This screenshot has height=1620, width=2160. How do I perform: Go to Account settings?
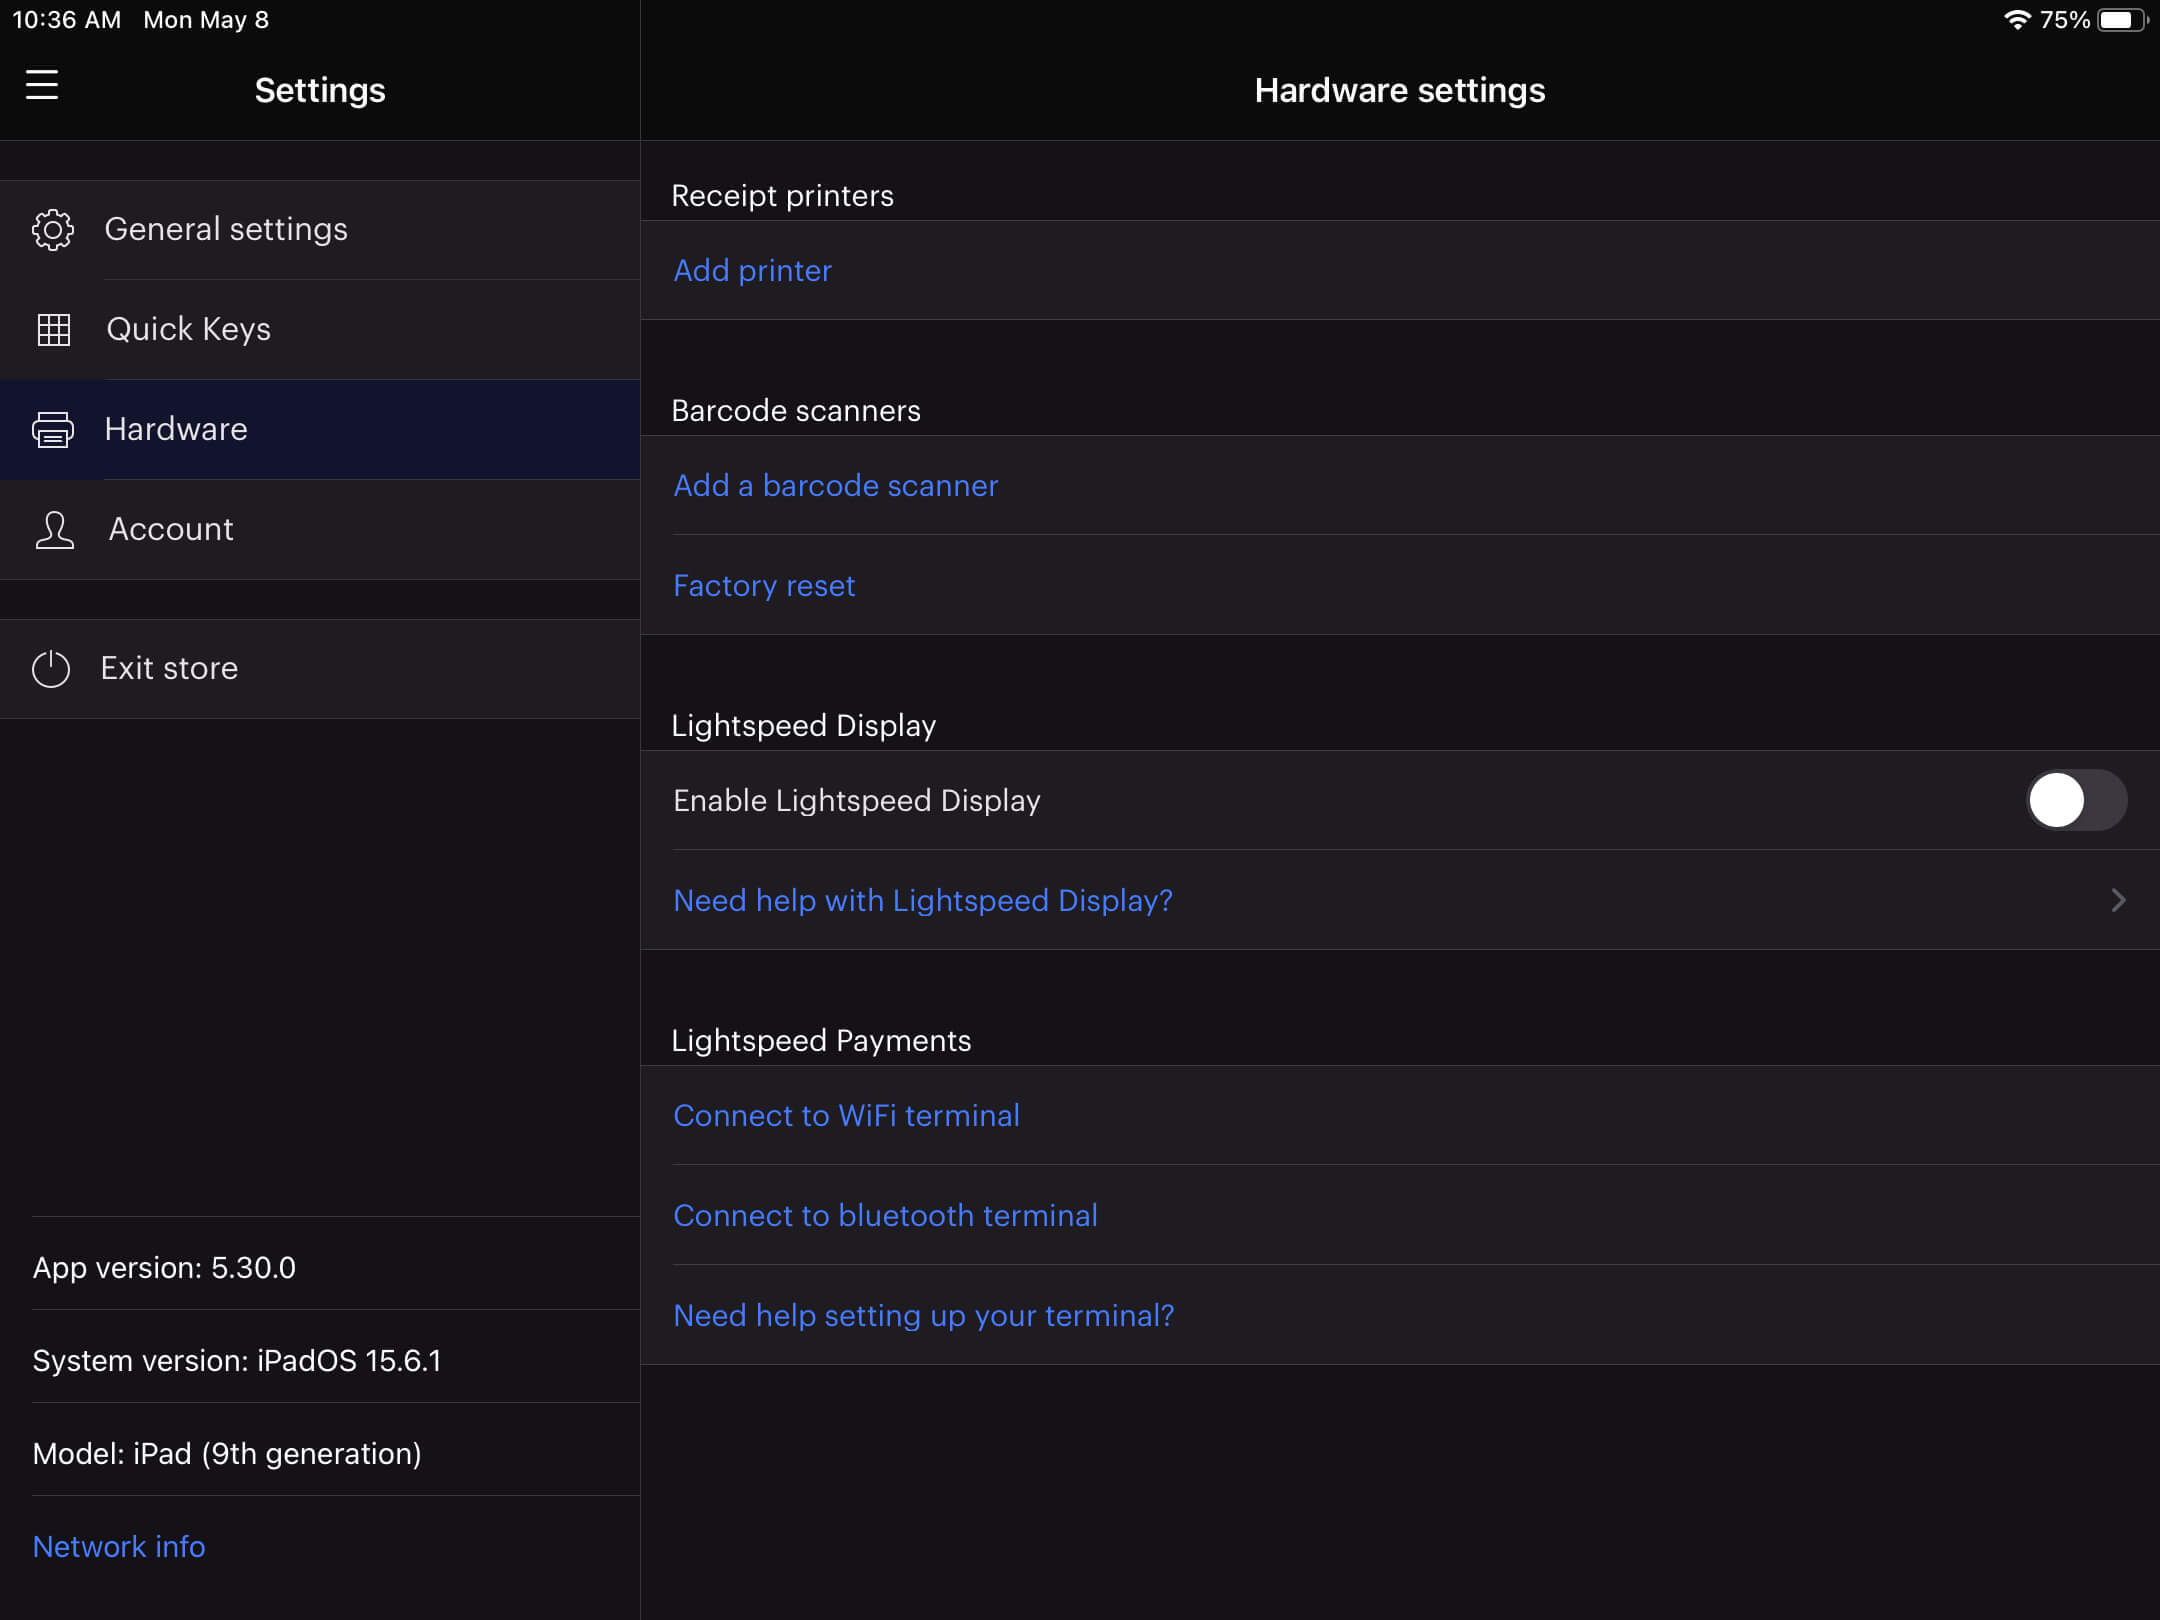pos(171,530)
